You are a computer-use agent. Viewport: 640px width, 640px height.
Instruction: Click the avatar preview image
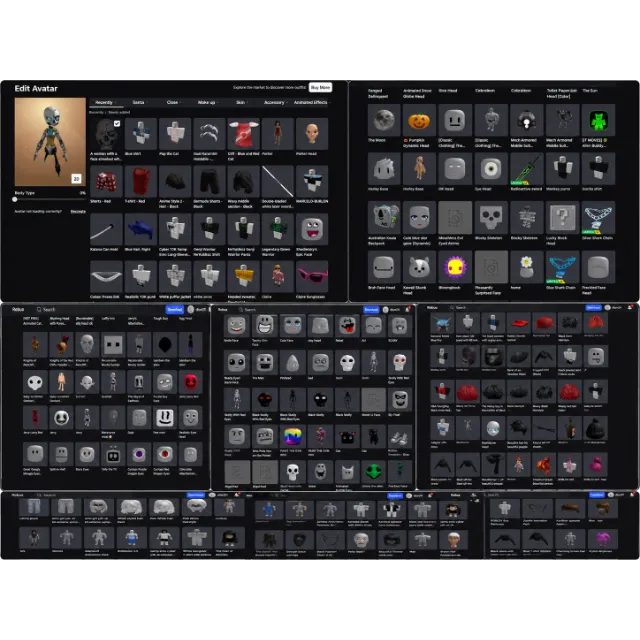(50, 142)
